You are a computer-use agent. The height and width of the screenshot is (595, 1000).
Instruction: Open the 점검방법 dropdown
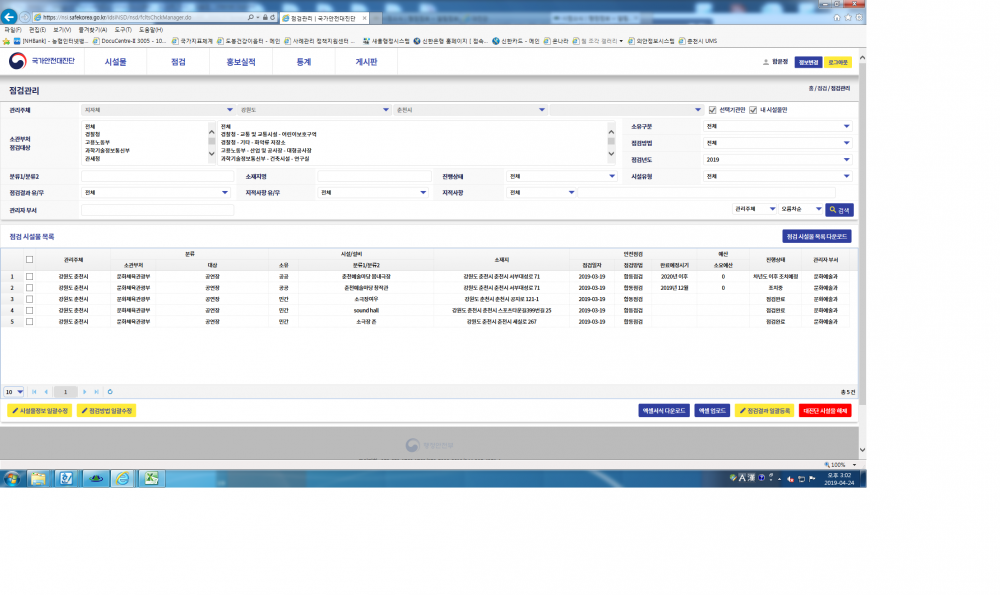777,143
